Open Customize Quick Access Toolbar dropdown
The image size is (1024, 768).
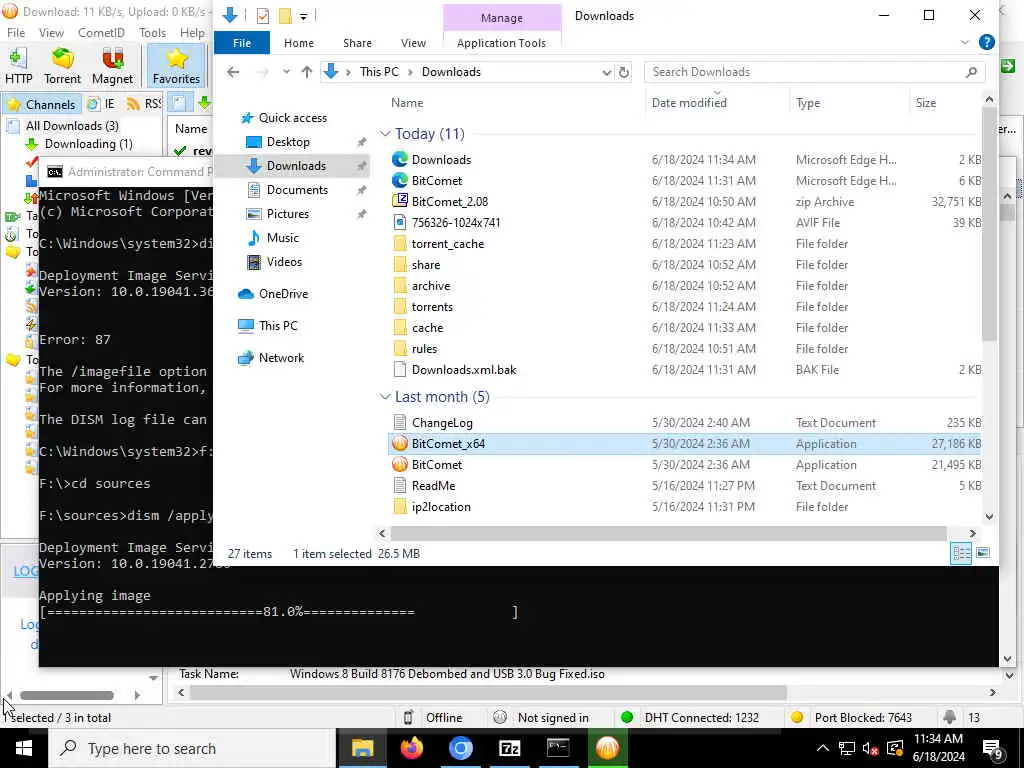coord(304,16)
